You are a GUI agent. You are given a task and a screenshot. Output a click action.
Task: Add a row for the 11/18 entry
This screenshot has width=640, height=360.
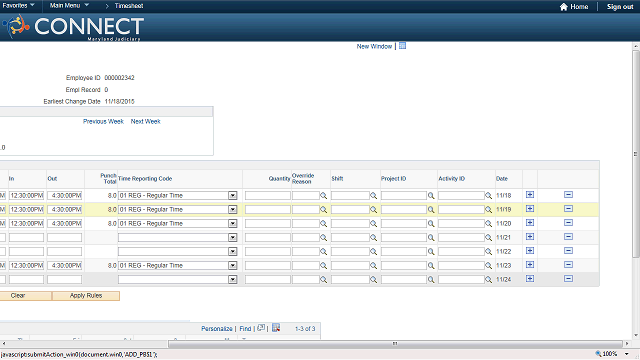point(530,195)
